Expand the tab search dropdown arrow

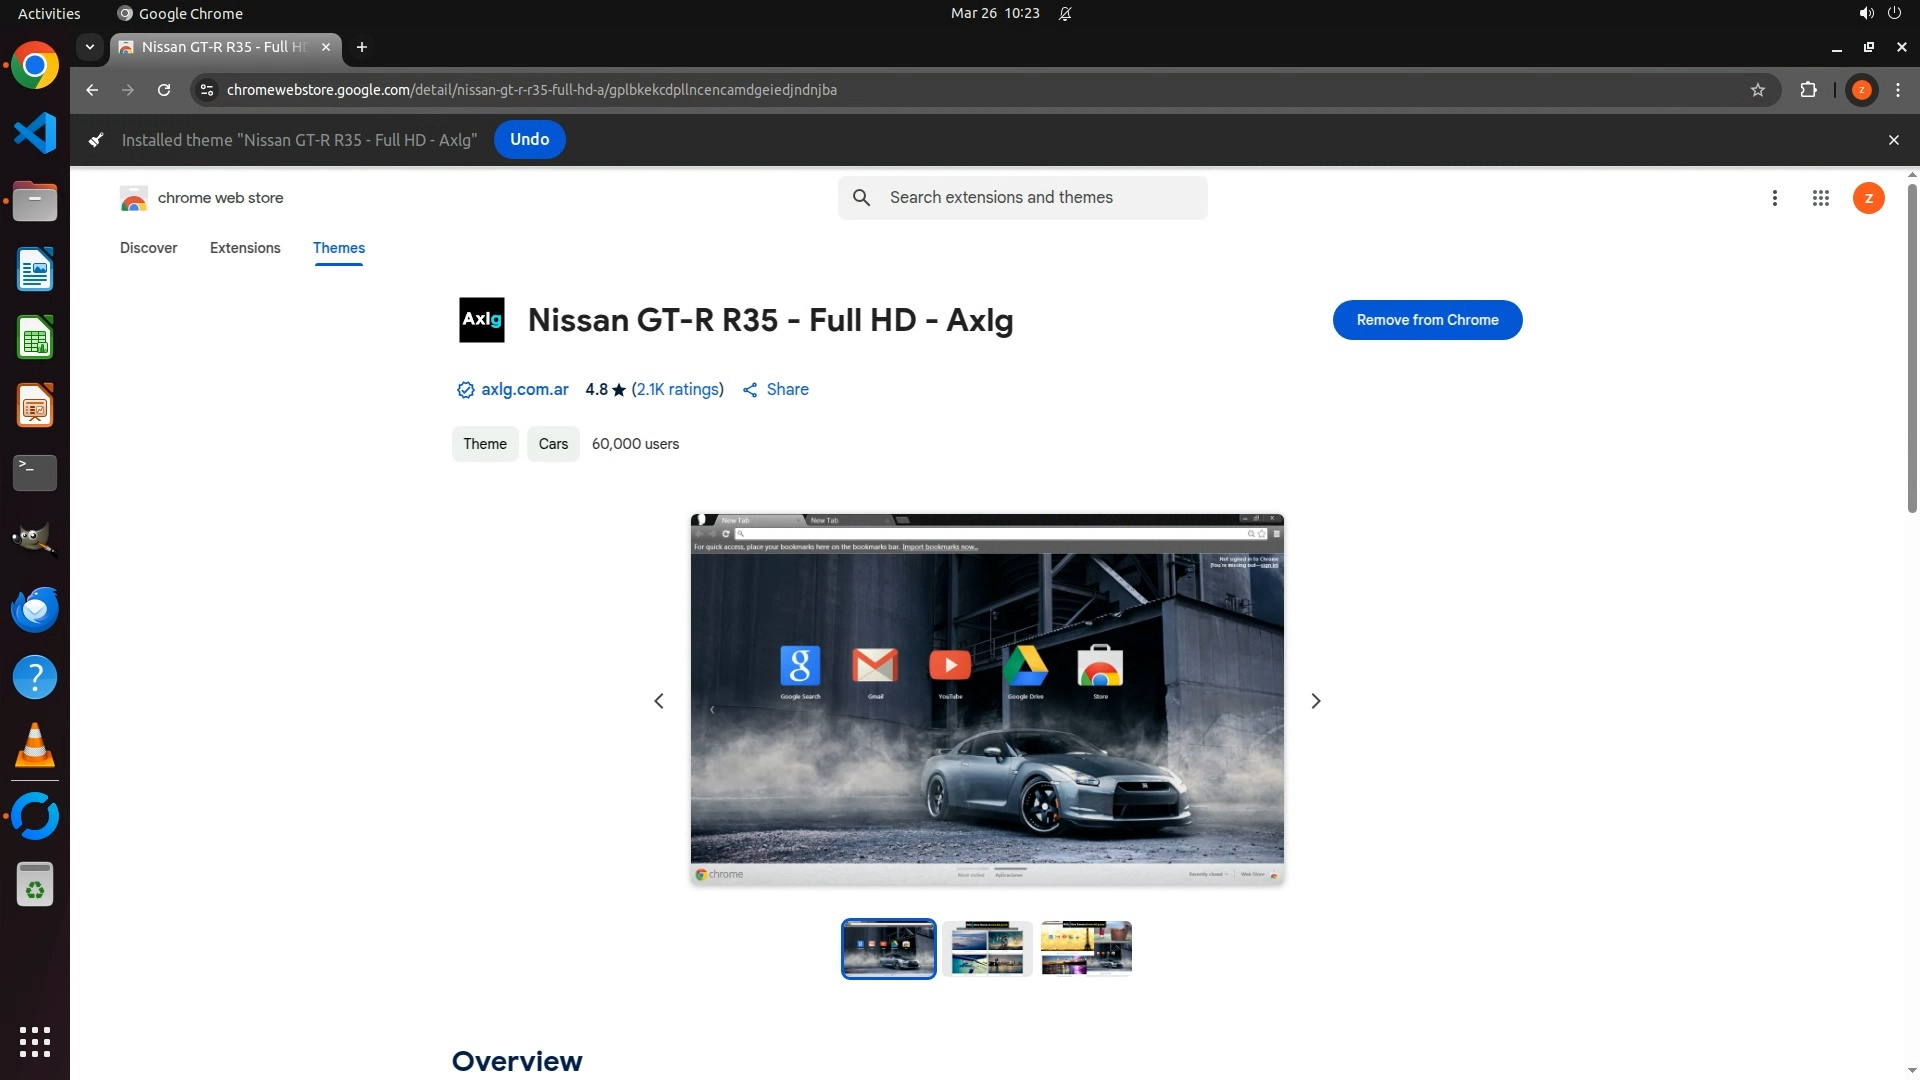pos(90,47)
